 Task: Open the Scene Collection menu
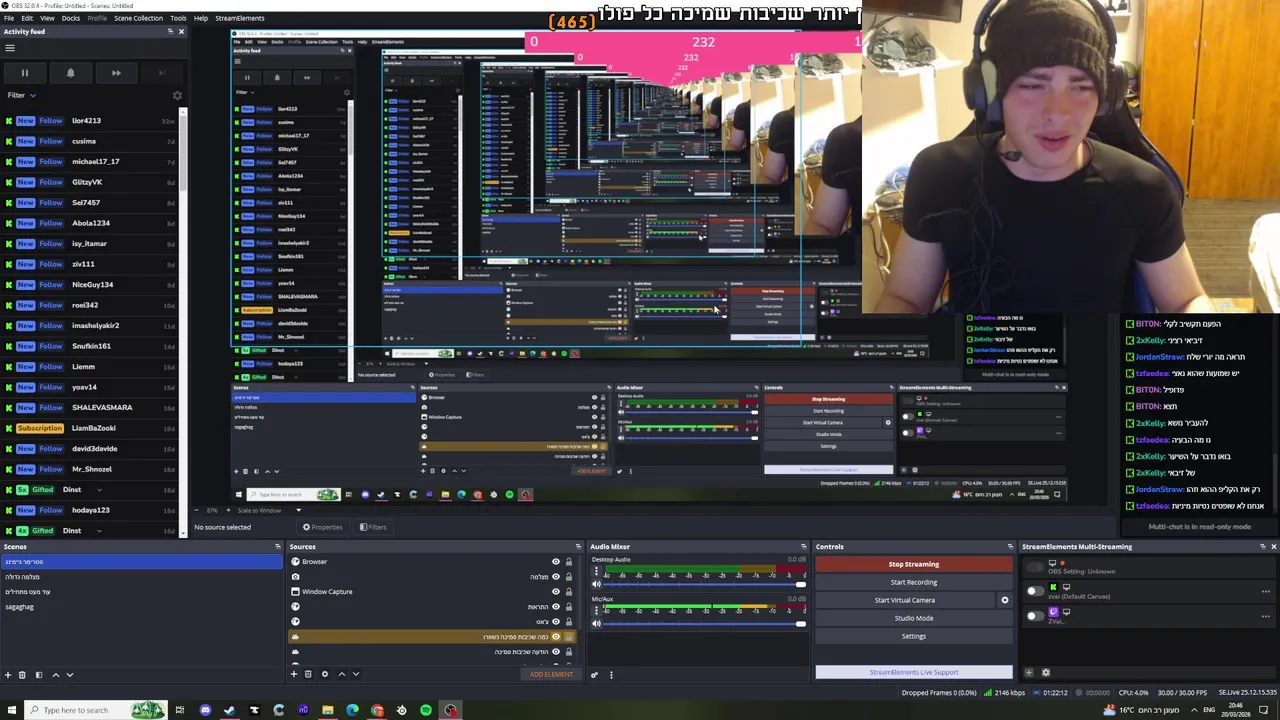[x=138, y=18]
